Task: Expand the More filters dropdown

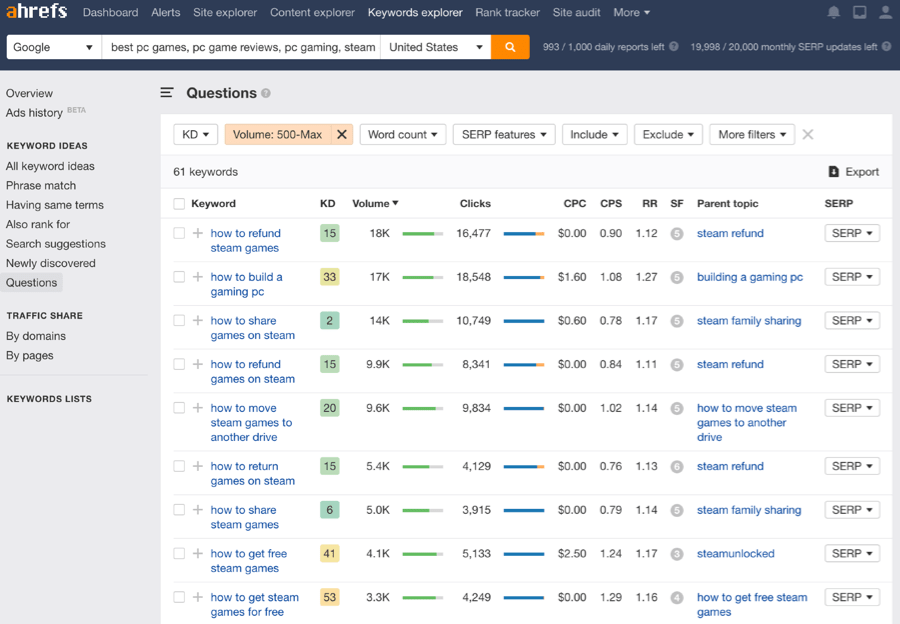Action: click(x=752, y=134)
